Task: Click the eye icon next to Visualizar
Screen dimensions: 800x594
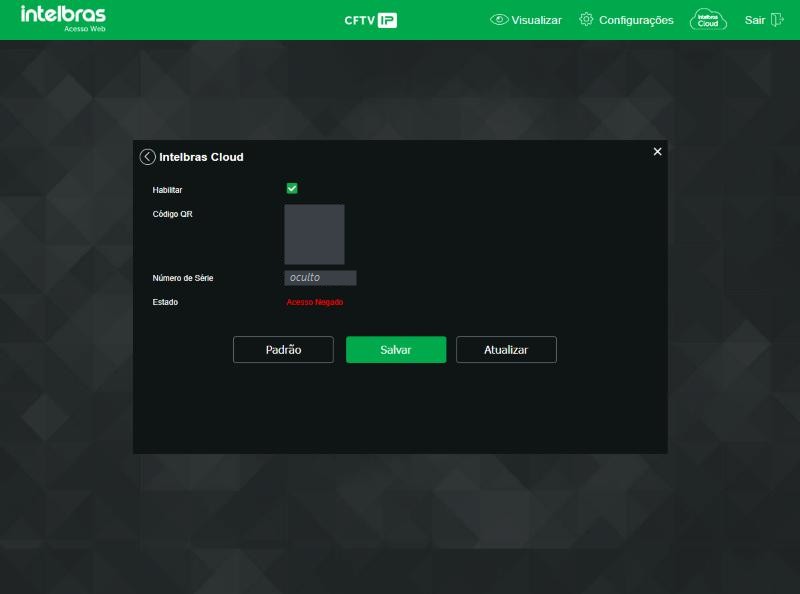Action: (499, 20)
